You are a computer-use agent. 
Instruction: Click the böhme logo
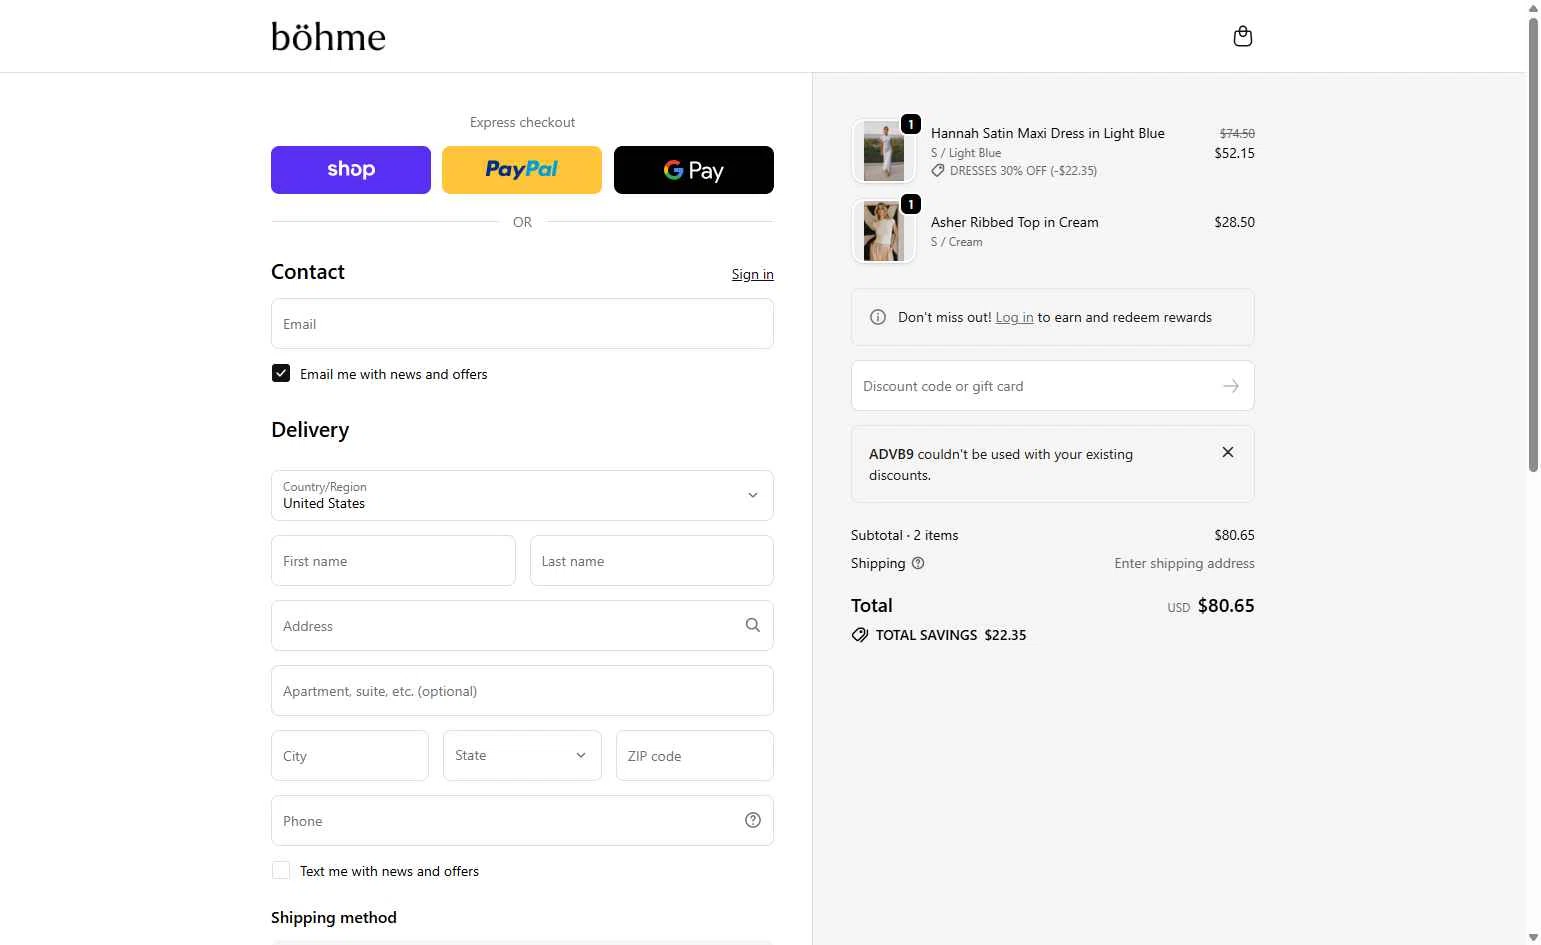[328, 37]
